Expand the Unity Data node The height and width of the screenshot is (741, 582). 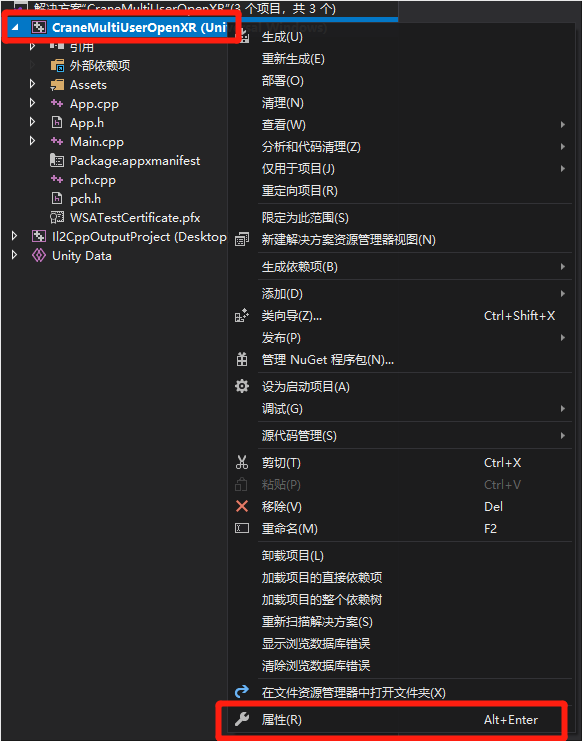[15, 255]
